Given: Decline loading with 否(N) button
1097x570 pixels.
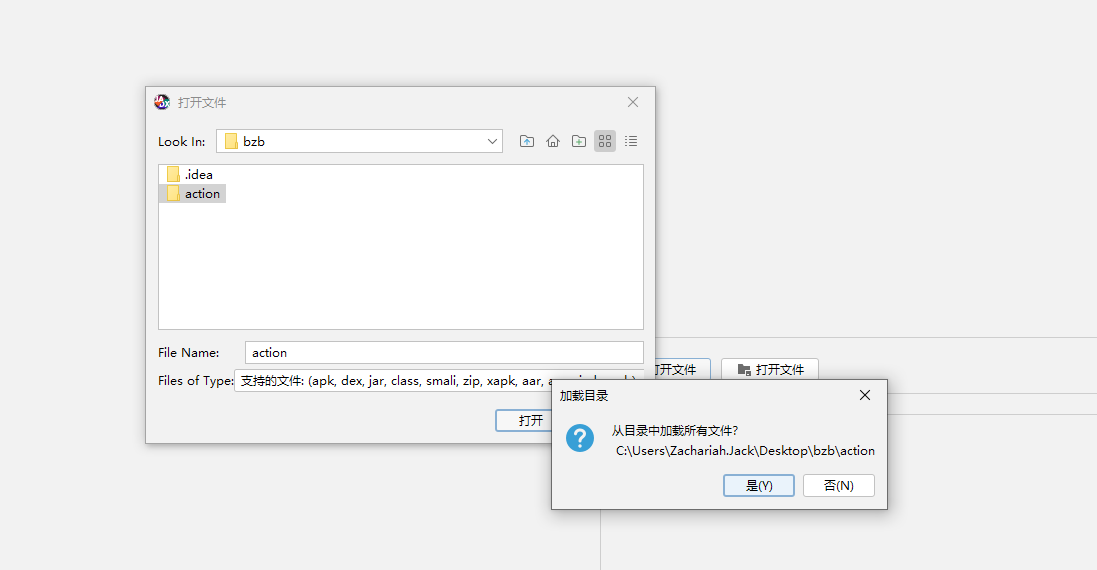Looking at the screenshot, I should (x=838, y=485).
